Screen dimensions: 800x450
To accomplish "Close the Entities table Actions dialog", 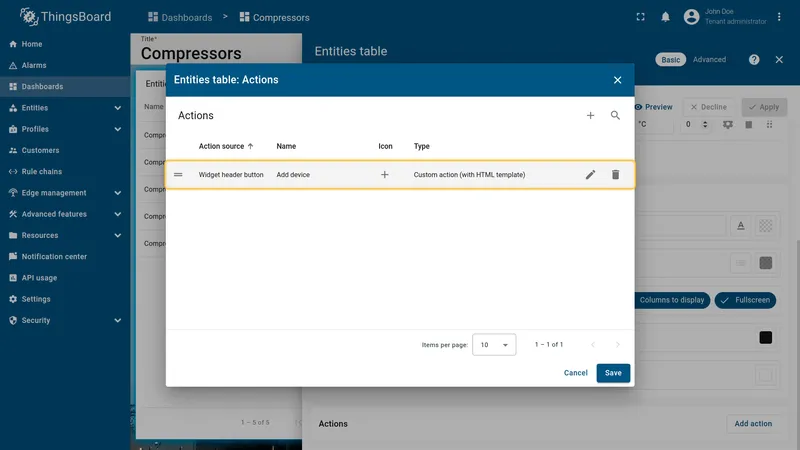I will (x=617, y=80).
